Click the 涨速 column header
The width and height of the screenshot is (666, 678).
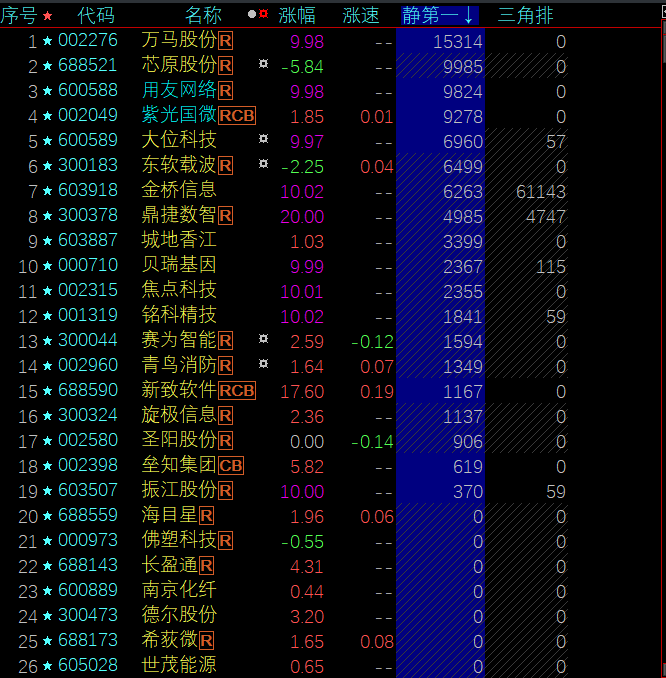[361, 16]
